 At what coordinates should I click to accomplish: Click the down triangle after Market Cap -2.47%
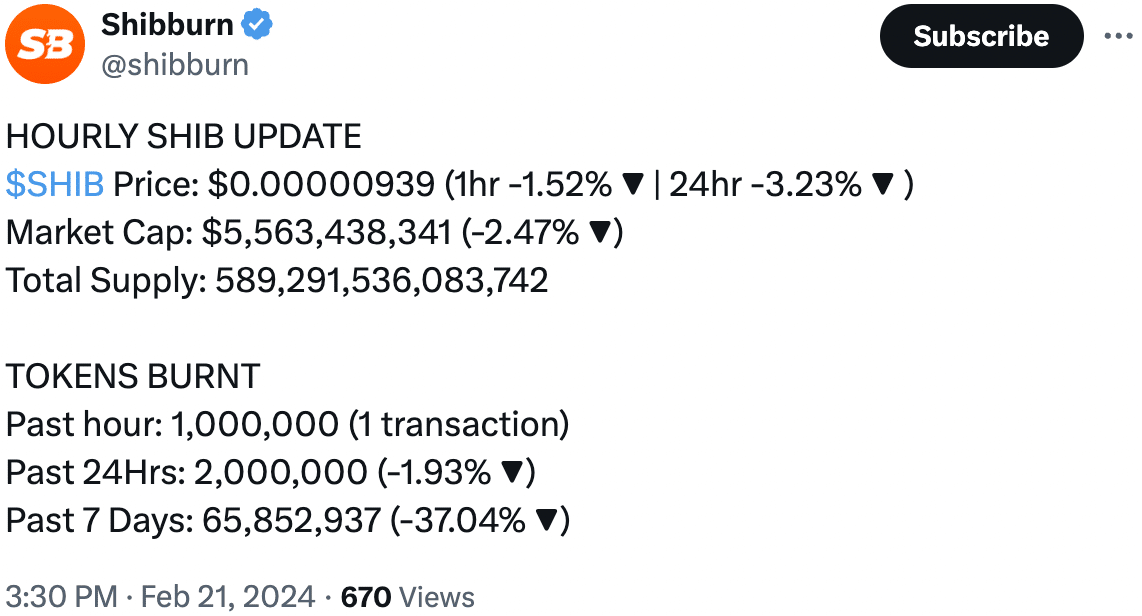tap(602, 233)
